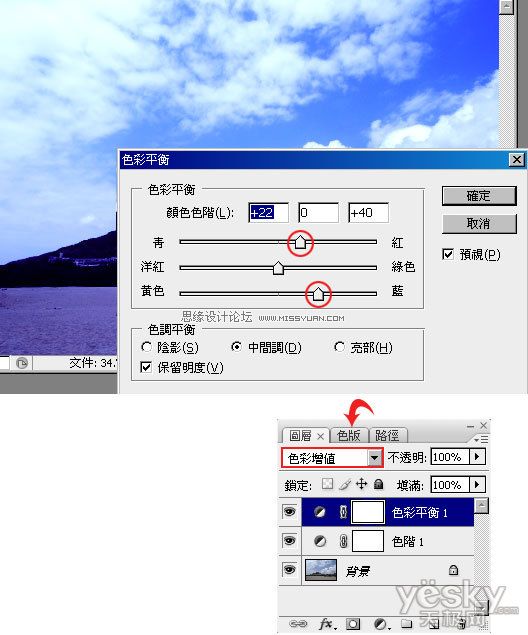528x635 pixels.
Task: Minimize the Layers panel with the dash icon
Action: point(470,426)
